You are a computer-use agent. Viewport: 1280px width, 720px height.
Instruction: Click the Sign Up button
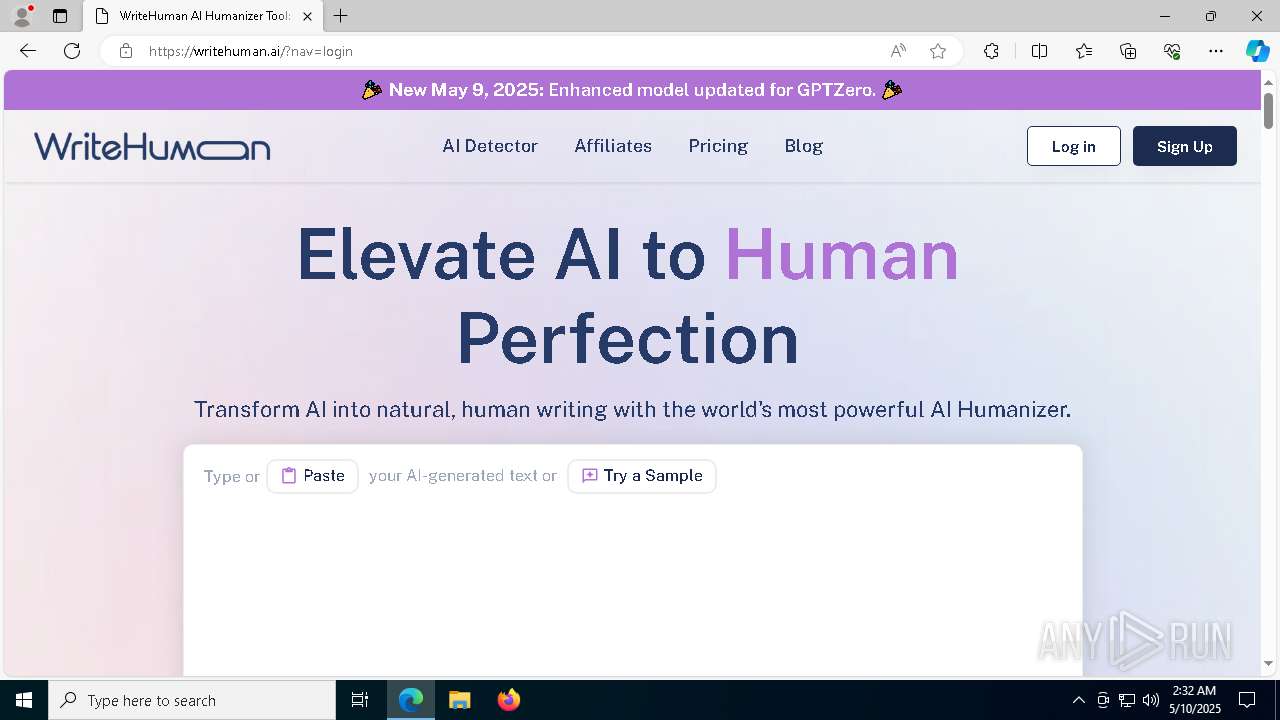coord(1185,146)
